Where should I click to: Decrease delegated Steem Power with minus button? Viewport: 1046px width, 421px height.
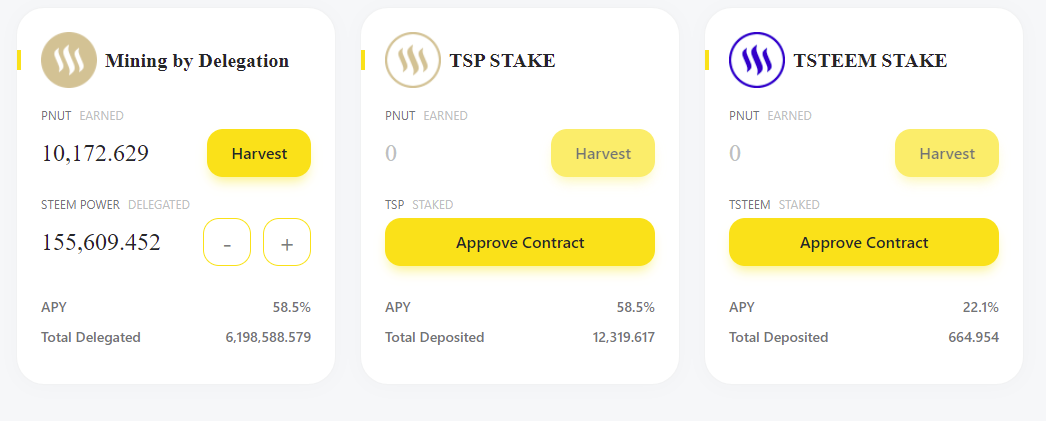click(227, 242)
